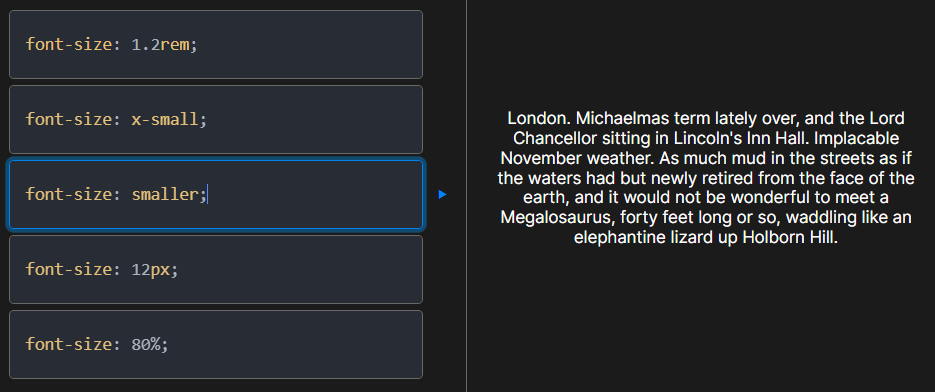Choose the font-size: 80% example box

tap(216, 344)
